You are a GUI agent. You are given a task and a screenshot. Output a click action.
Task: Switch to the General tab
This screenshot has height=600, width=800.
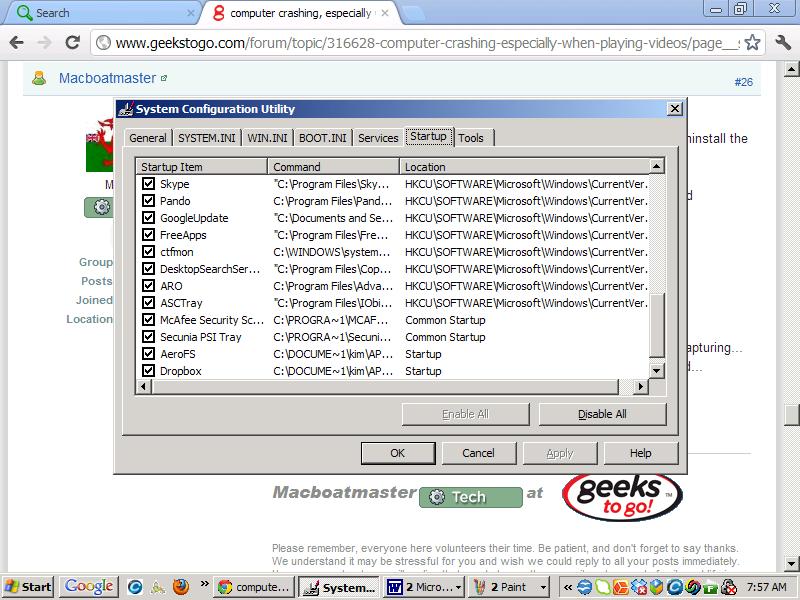pyautogui.click(x=148, y=138)
